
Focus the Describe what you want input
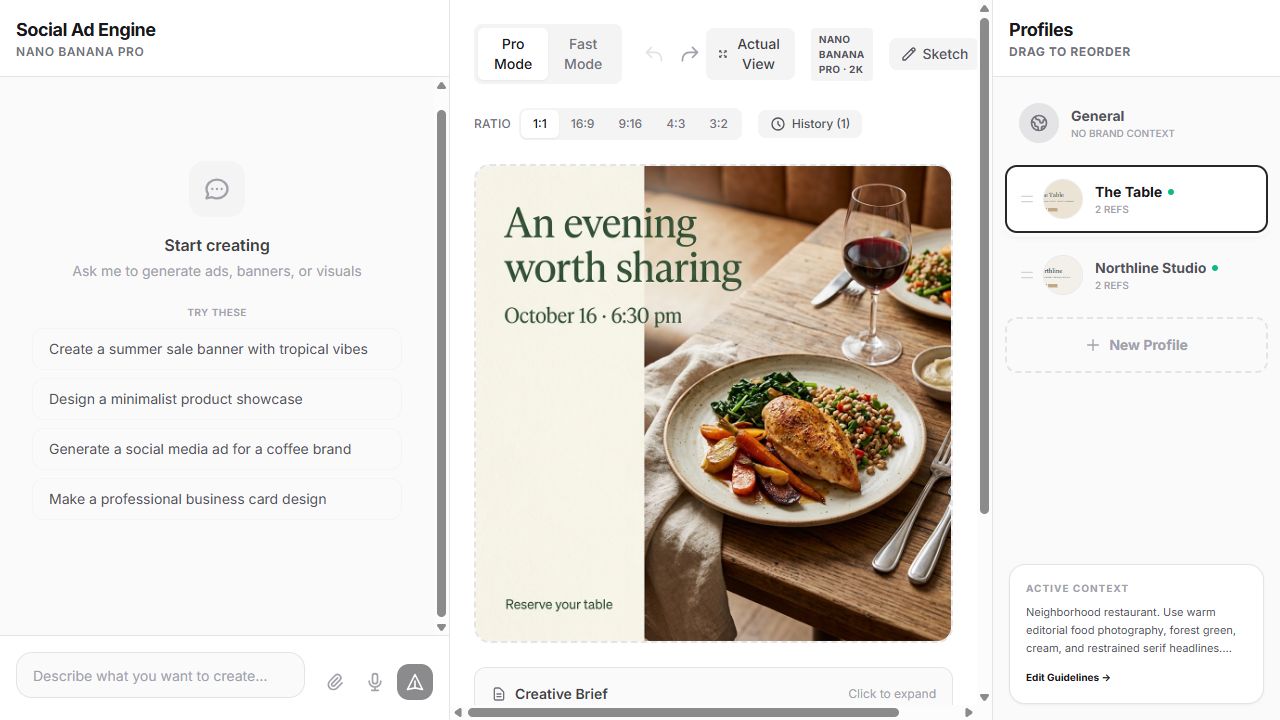tap(160, 676)
